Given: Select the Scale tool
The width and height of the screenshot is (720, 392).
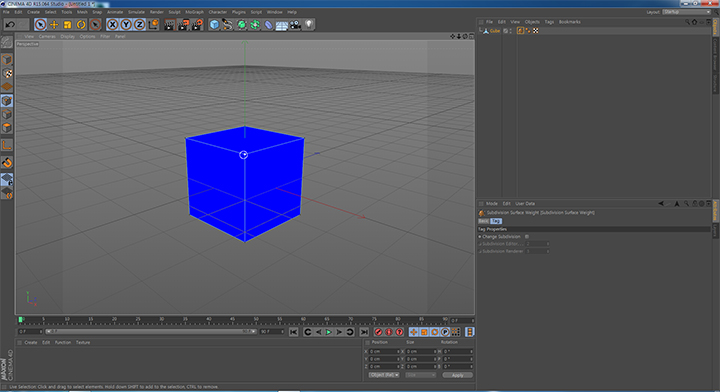Looking at the screenshot, I should coord(68,24).
